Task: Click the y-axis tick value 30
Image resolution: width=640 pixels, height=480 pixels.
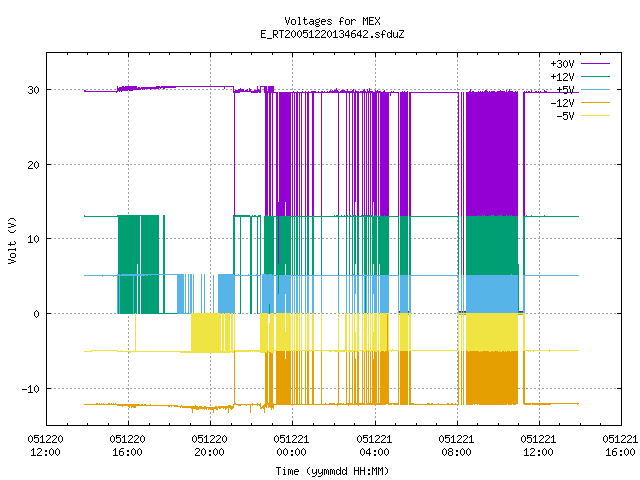Action: pos(33,90)
